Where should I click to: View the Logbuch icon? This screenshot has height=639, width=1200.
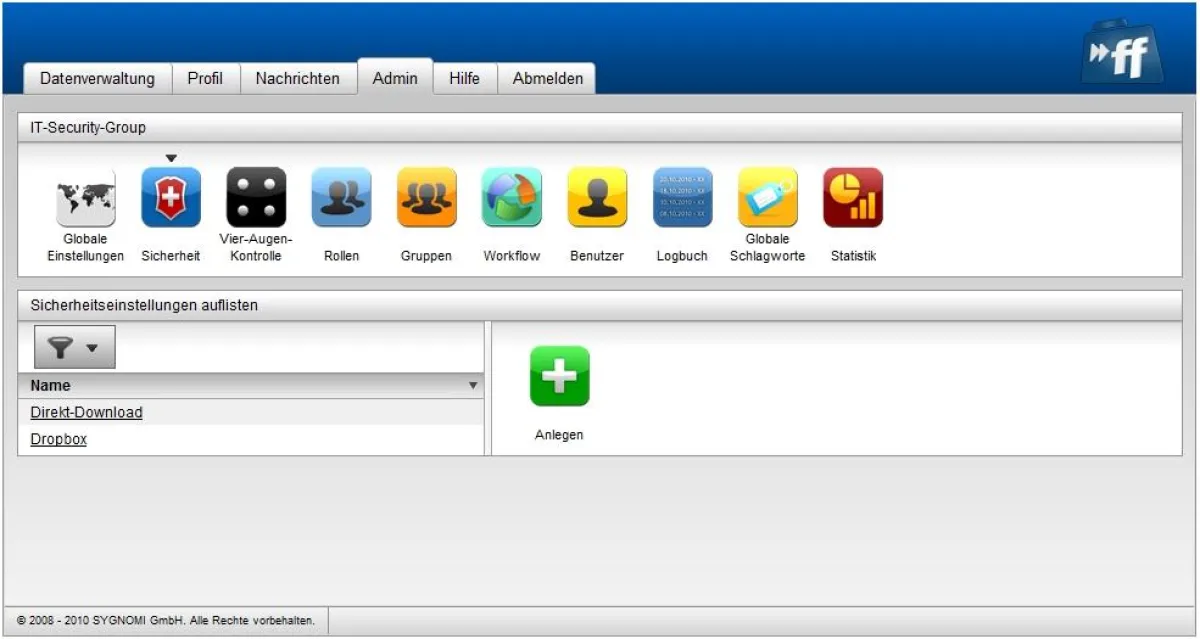tap(682, 197)
